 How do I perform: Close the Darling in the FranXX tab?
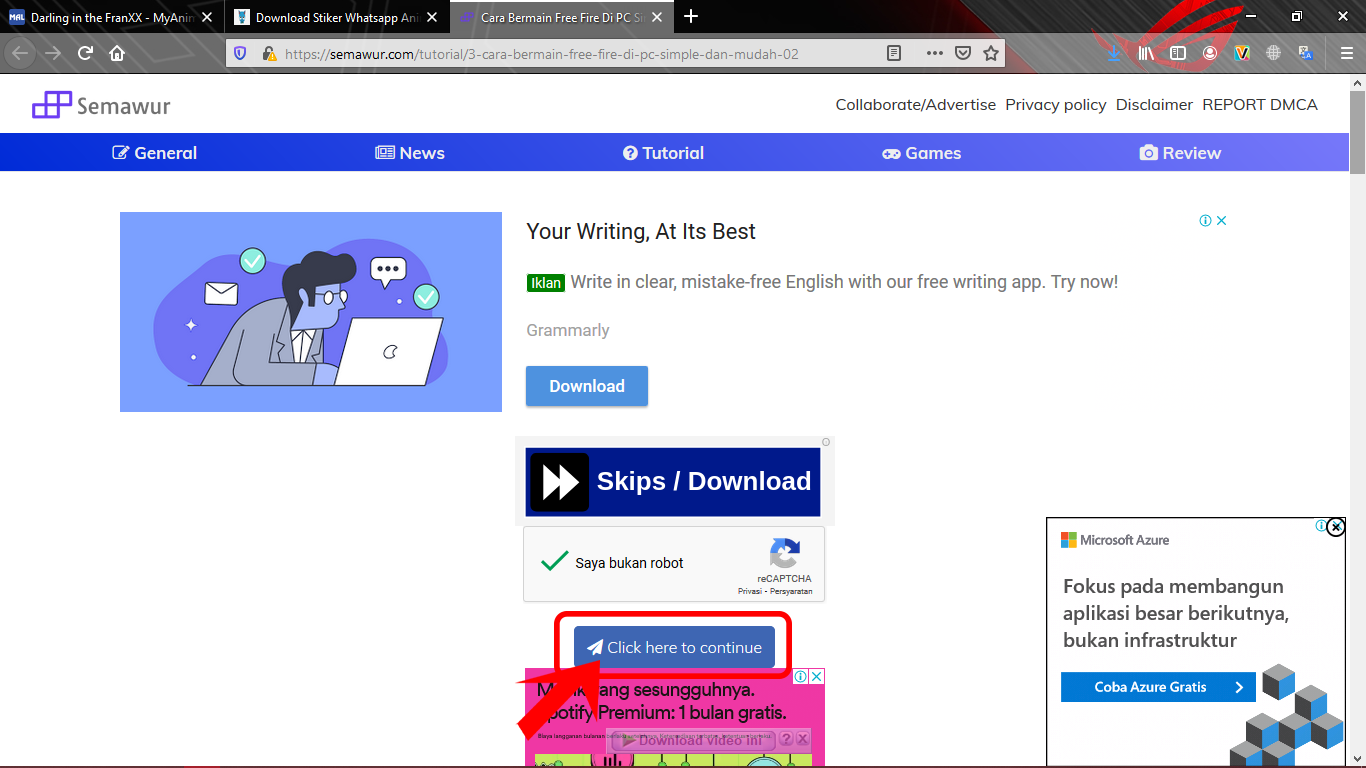(207, 17)
